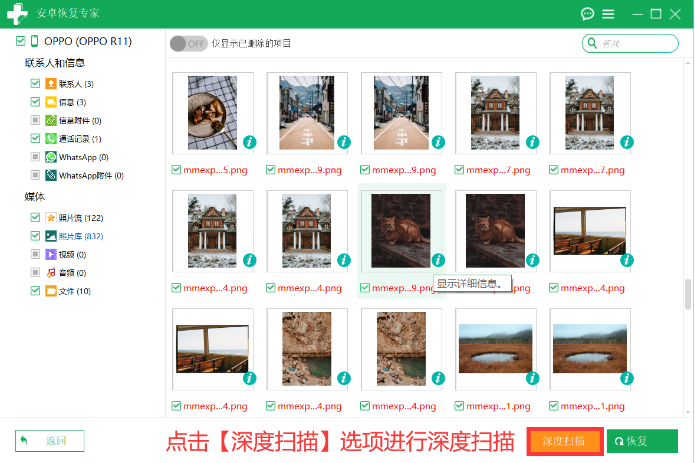Click the search magnifier icon

click(x=592, y=43)
